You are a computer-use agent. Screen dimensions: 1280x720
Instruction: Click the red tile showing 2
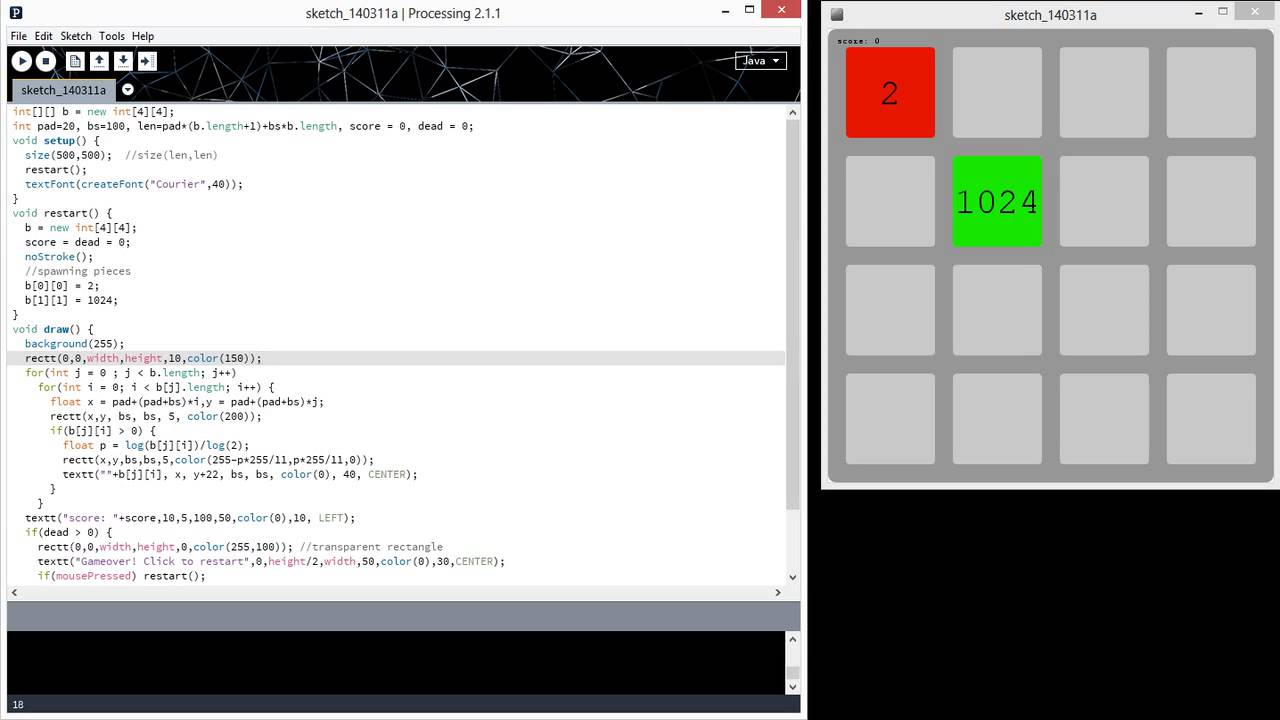tap(890, 93)
